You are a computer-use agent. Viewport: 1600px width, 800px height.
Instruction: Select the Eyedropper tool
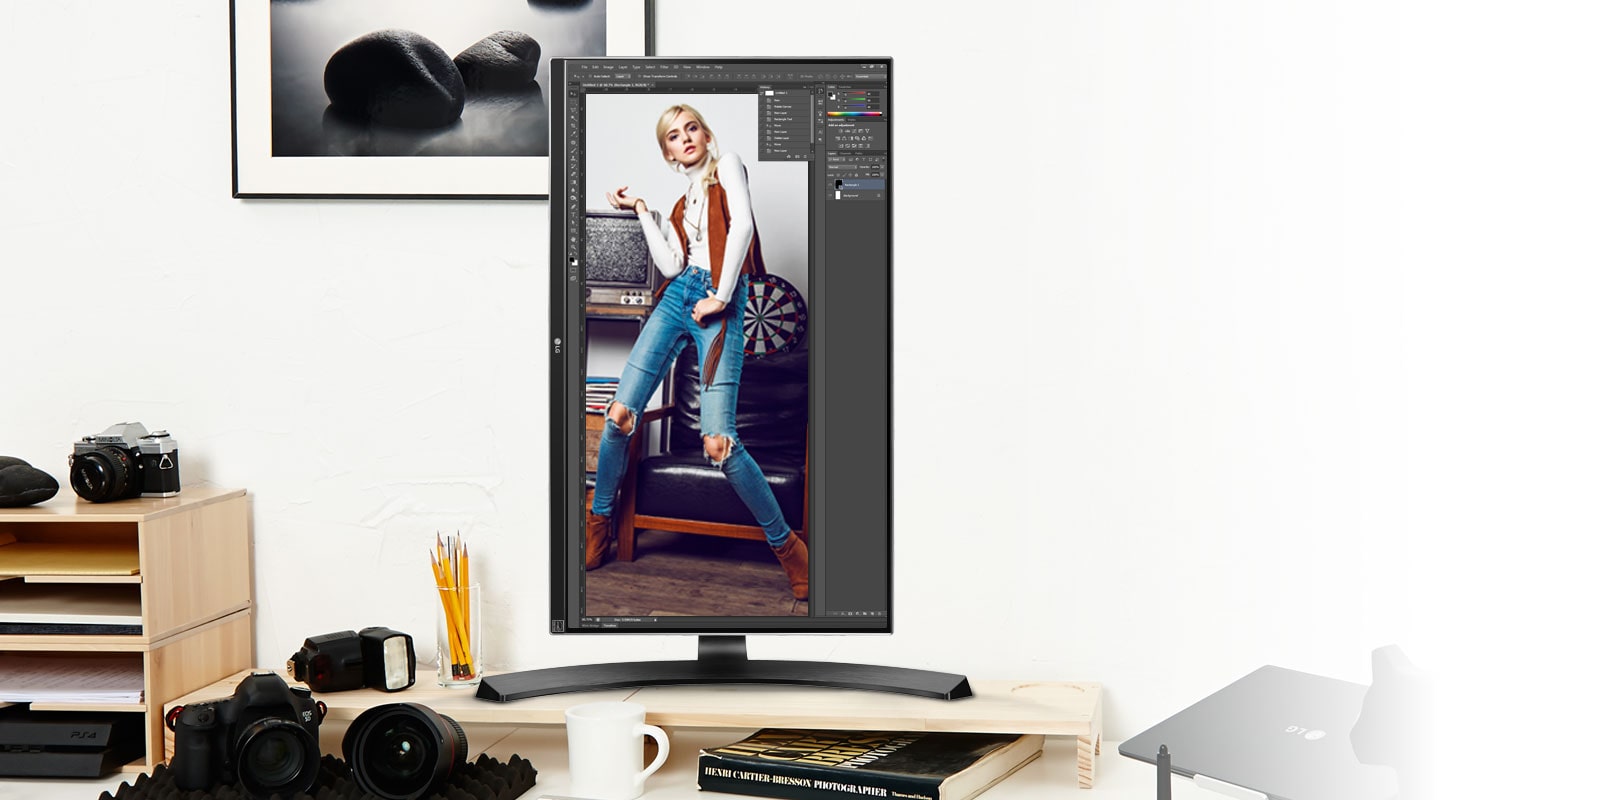573,134
